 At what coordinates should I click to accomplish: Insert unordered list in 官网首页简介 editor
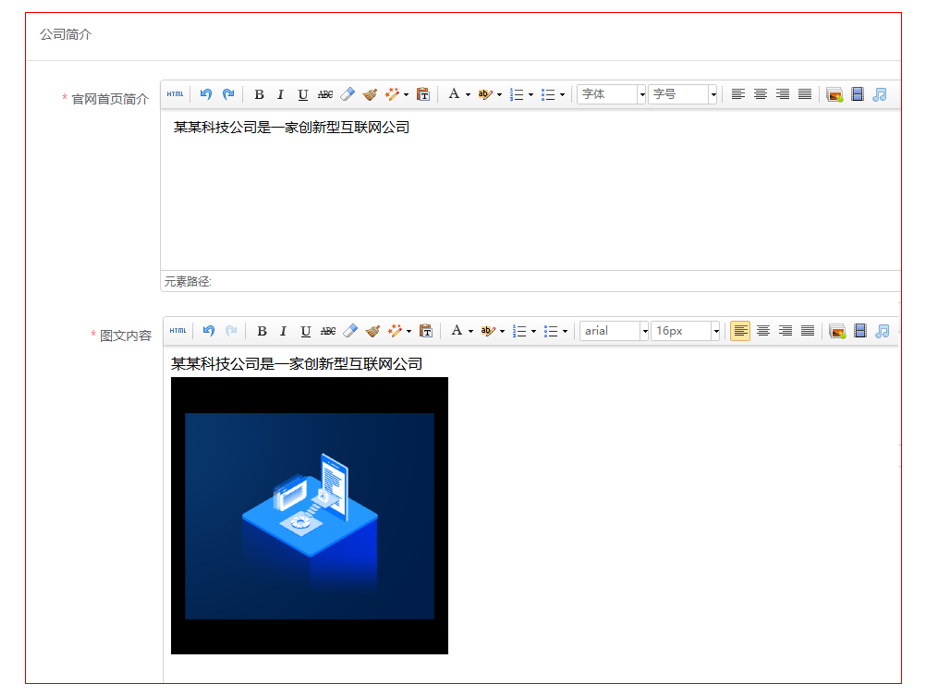click(548, 94)
